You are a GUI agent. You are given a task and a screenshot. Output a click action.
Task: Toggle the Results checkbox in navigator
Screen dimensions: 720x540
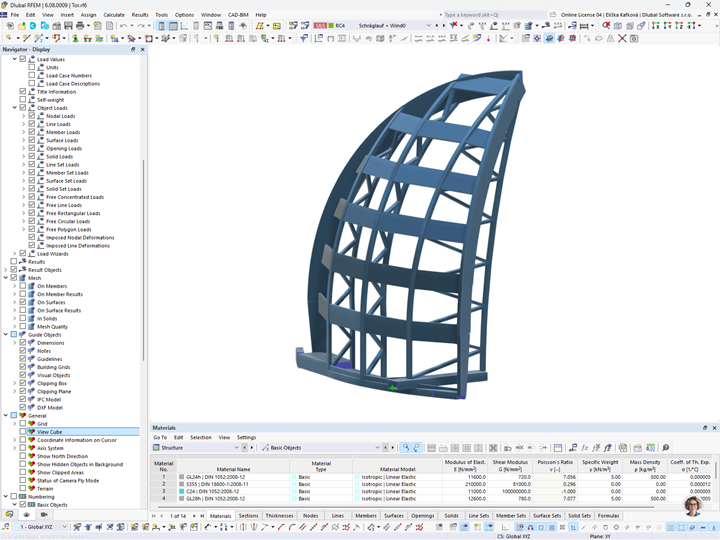coord(14,262)
